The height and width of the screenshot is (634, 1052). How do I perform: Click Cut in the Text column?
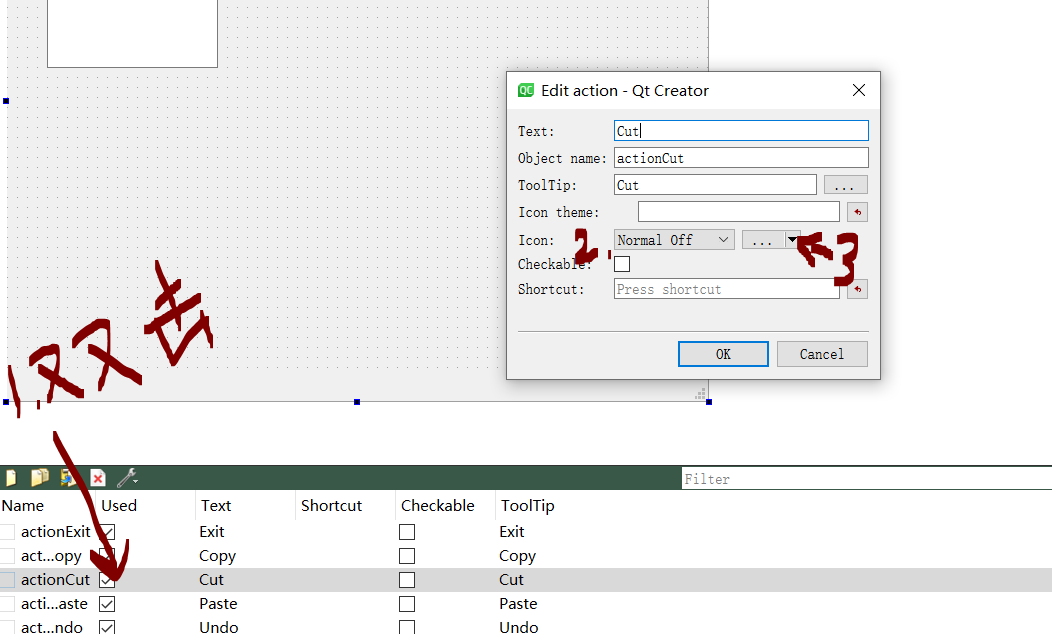(211, 580)
